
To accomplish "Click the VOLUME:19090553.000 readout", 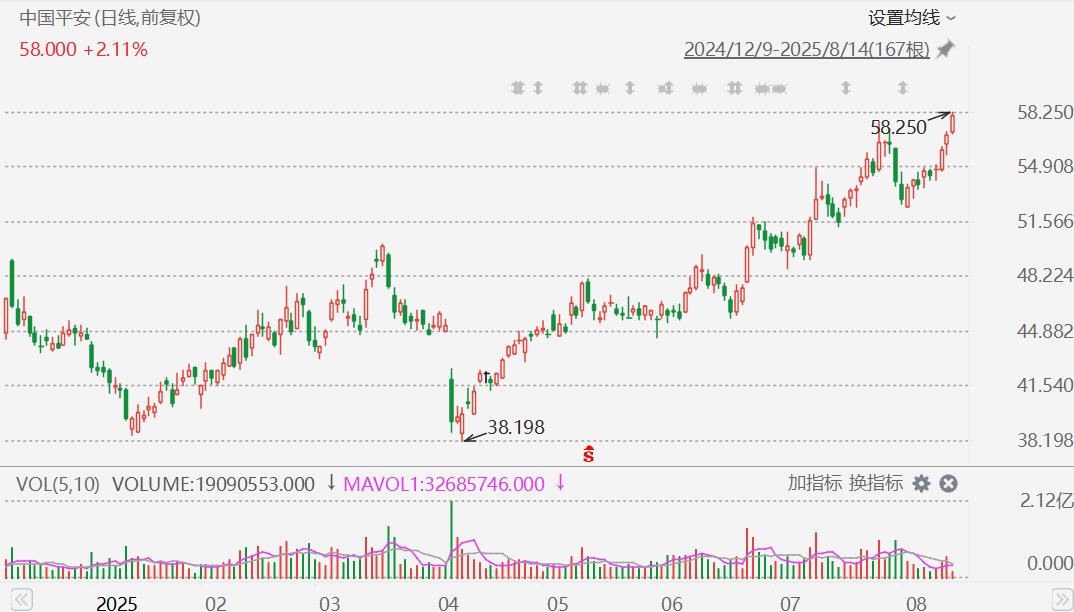I will coord(213,484).
